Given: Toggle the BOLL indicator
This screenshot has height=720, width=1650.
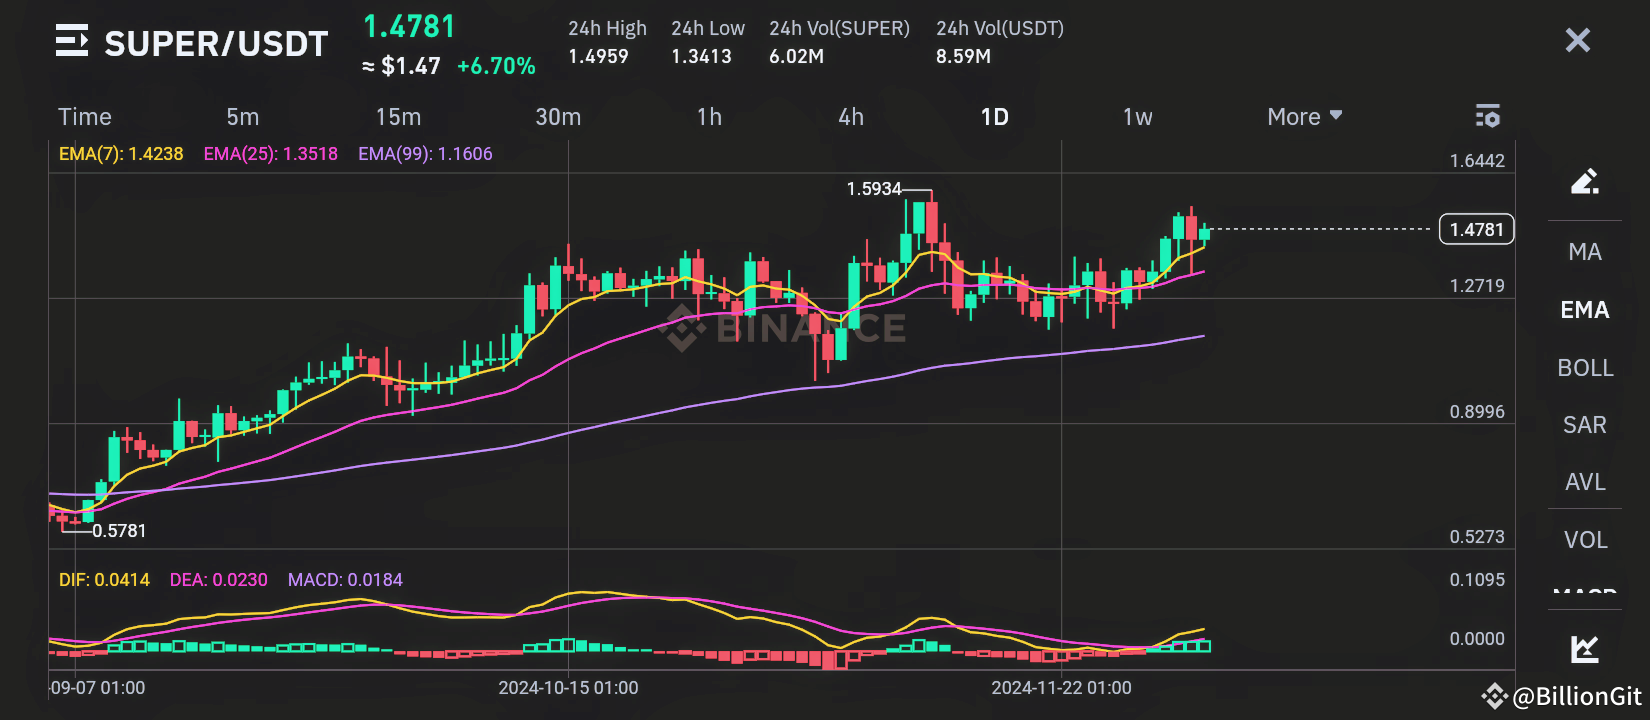Looking at the screenshot, I should [1584, 368].
